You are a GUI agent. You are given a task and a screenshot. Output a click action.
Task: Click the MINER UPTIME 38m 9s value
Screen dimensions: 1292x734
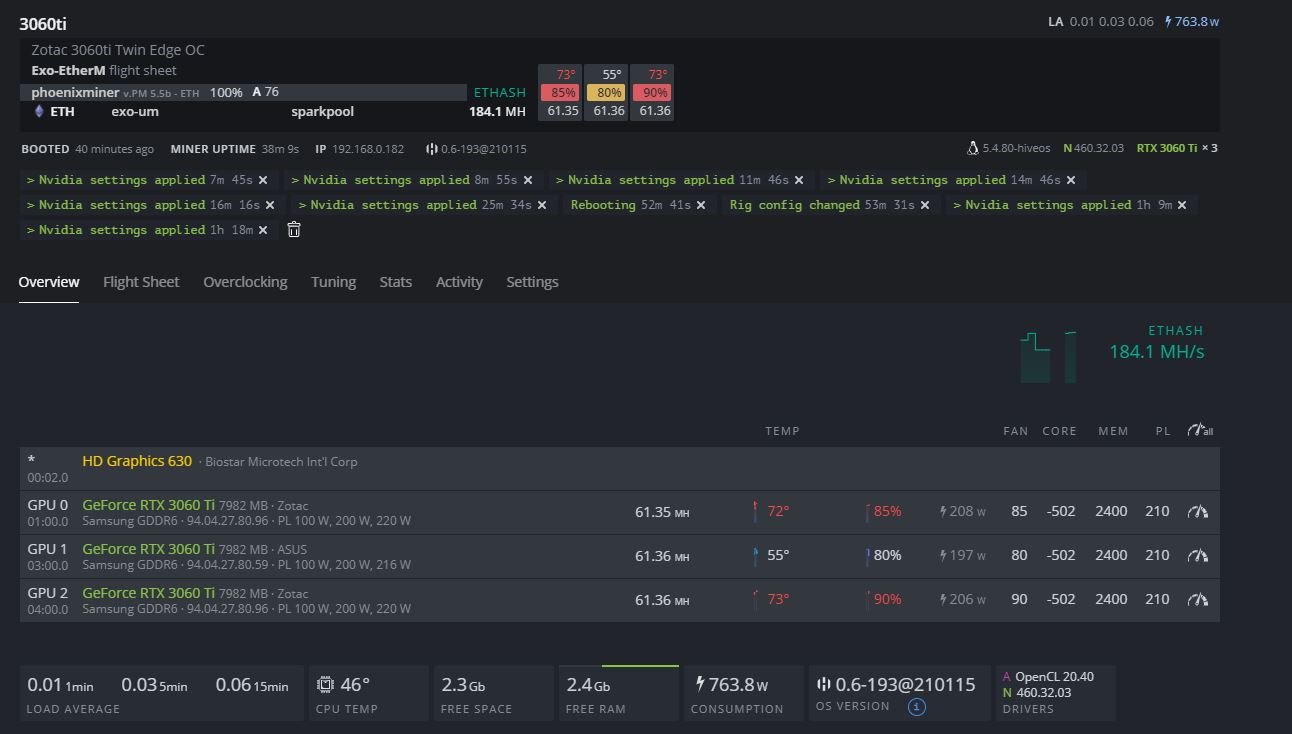[x=280, y=149]
